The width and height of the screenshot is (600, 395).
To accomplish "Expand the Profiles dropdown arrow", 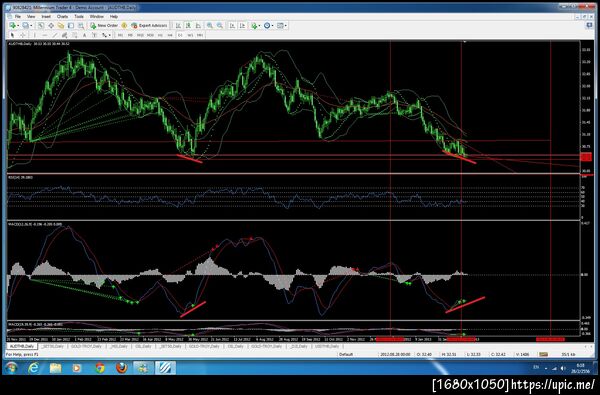I will [x=31, y=26].
